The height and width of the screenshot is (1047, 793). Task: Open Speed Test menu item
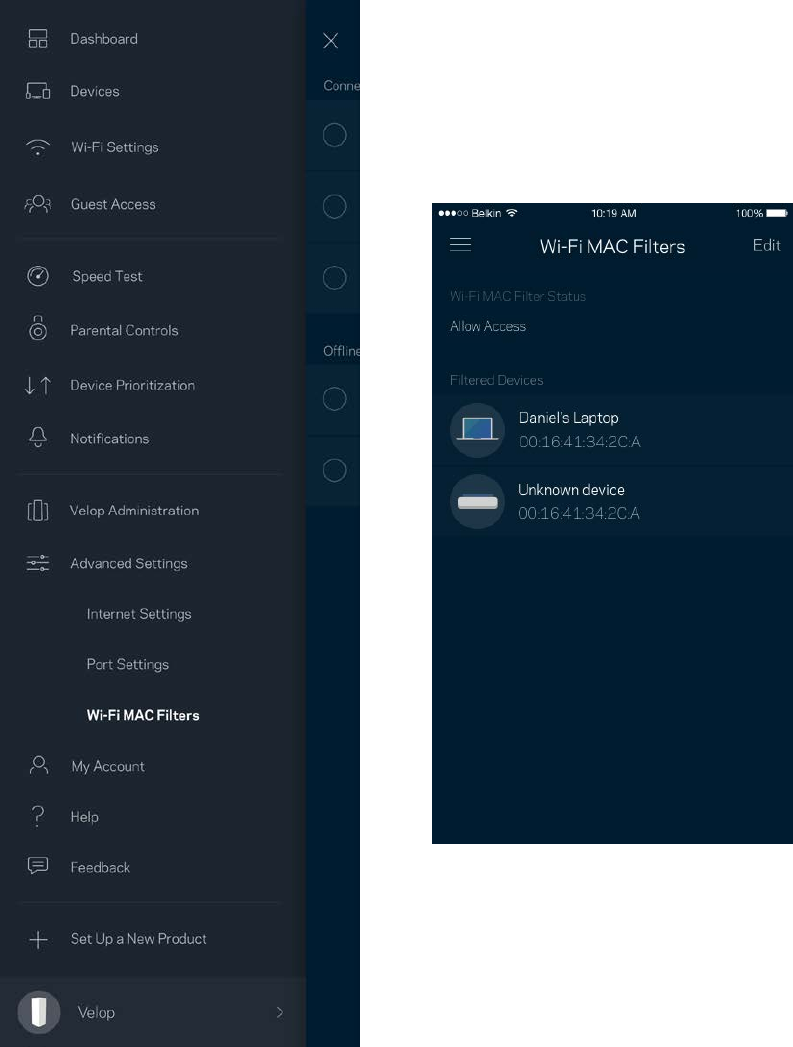click(107, 276)
